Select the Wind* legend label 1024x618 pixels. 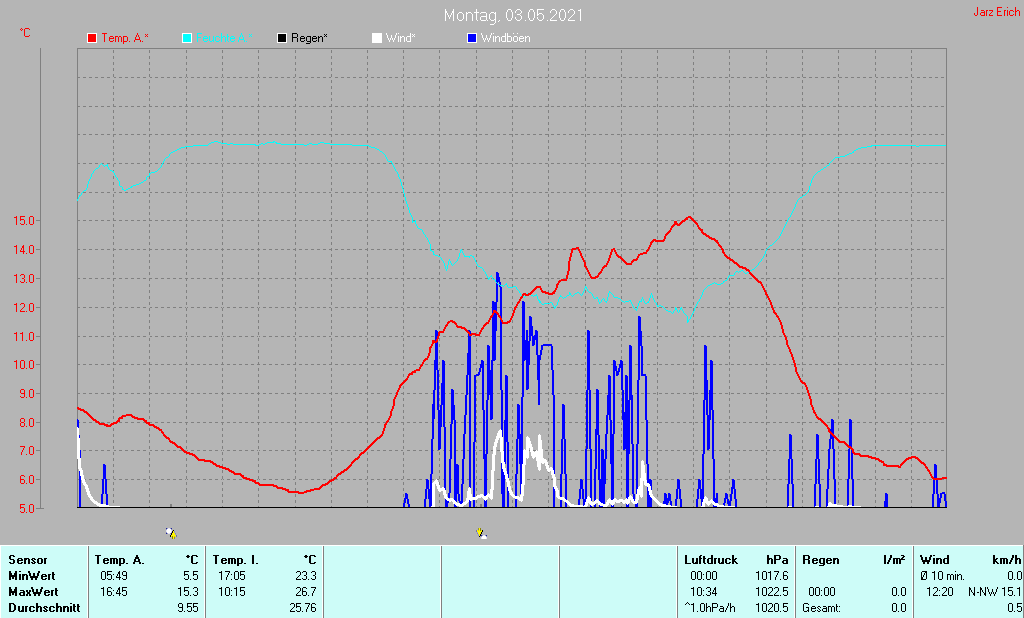pos(400,39)
